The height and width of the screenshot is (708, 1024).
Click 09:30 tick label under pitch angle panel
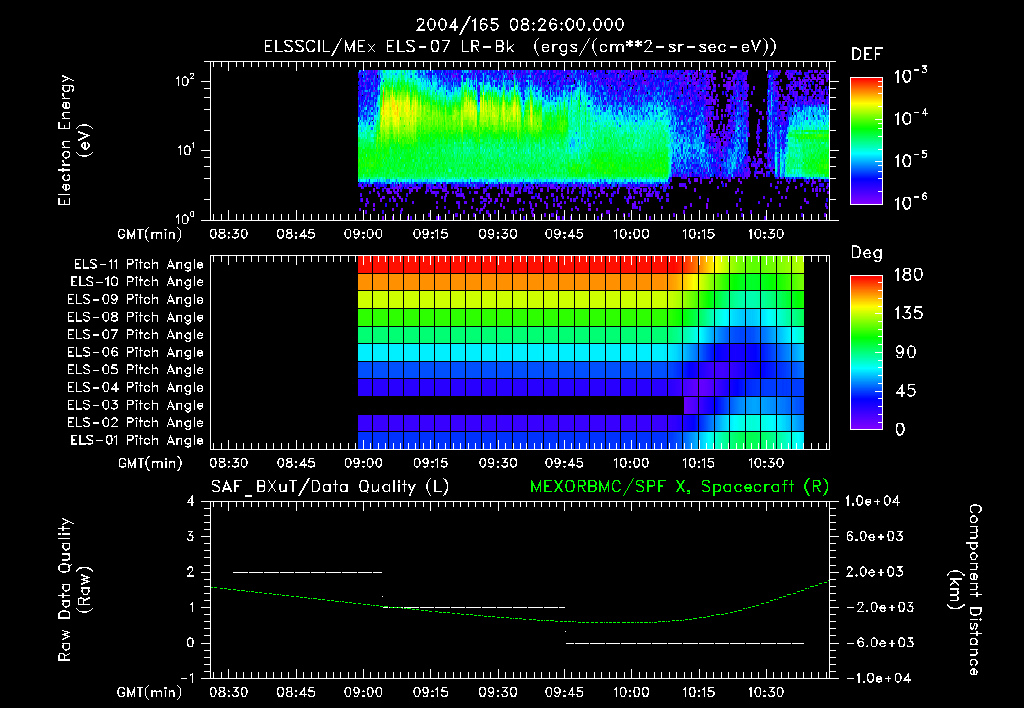coord(498,463)
